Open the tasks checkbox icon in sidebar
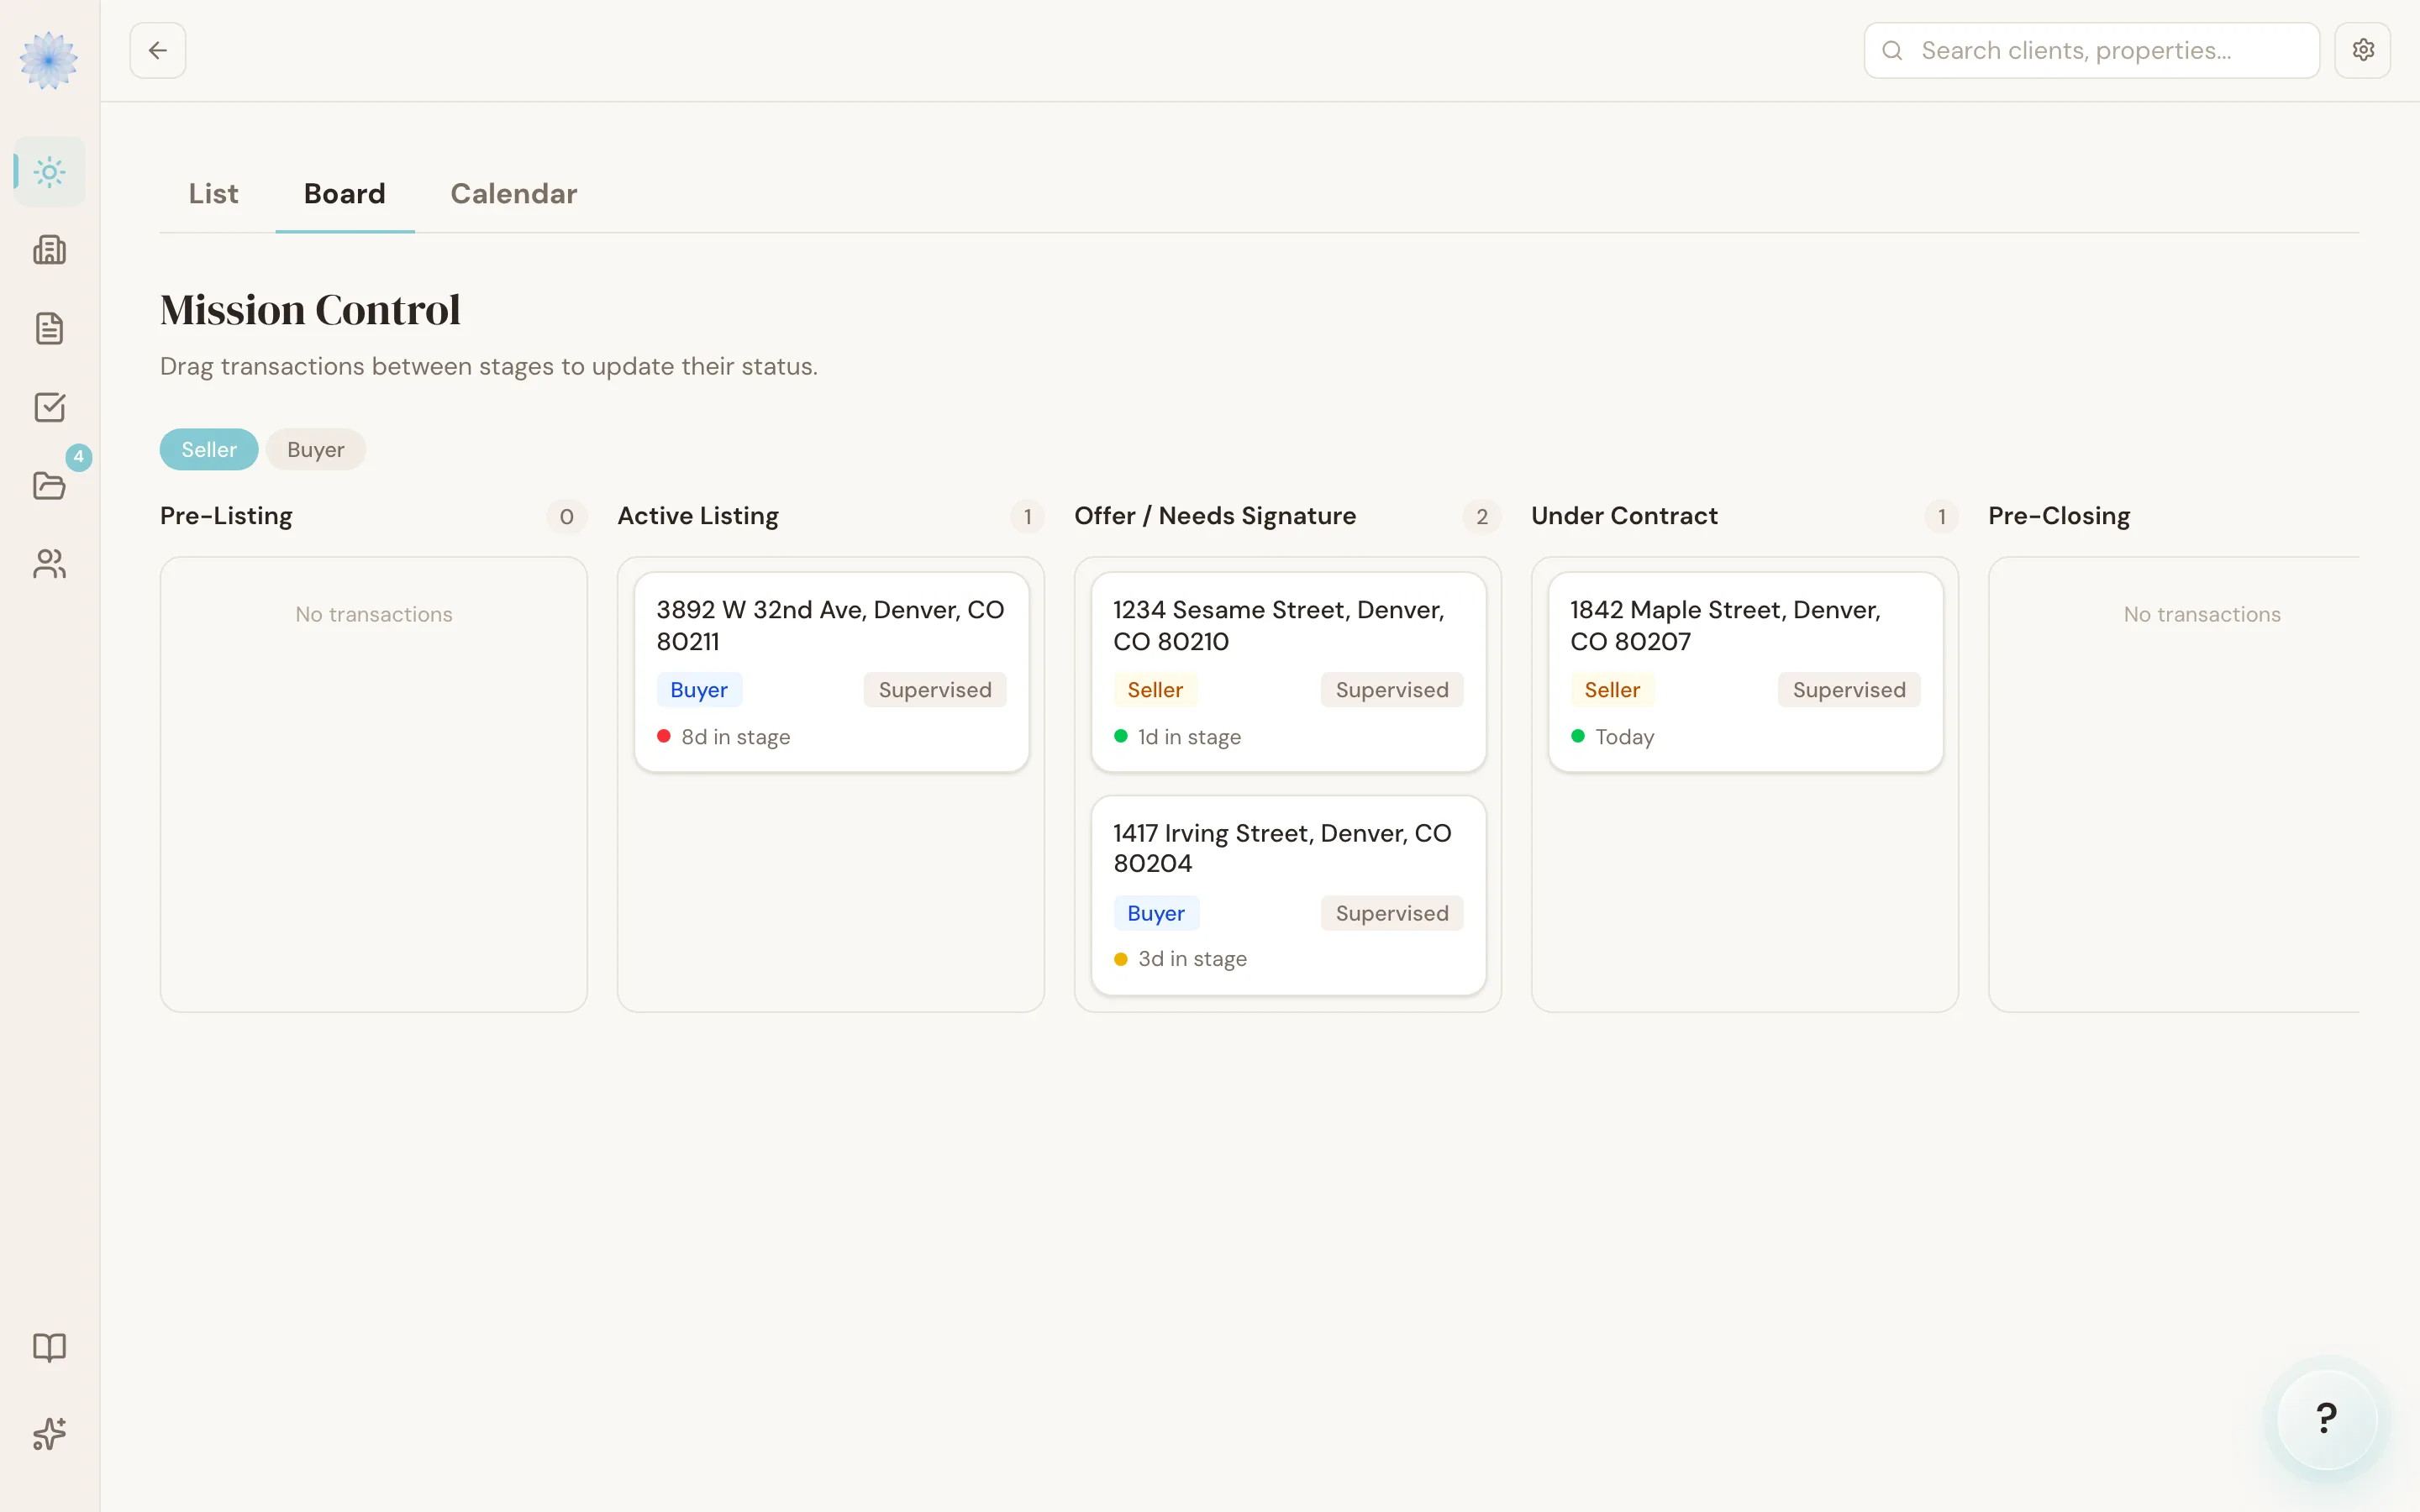Viewport: 2420px width, 1512px height. pos(49,407)
